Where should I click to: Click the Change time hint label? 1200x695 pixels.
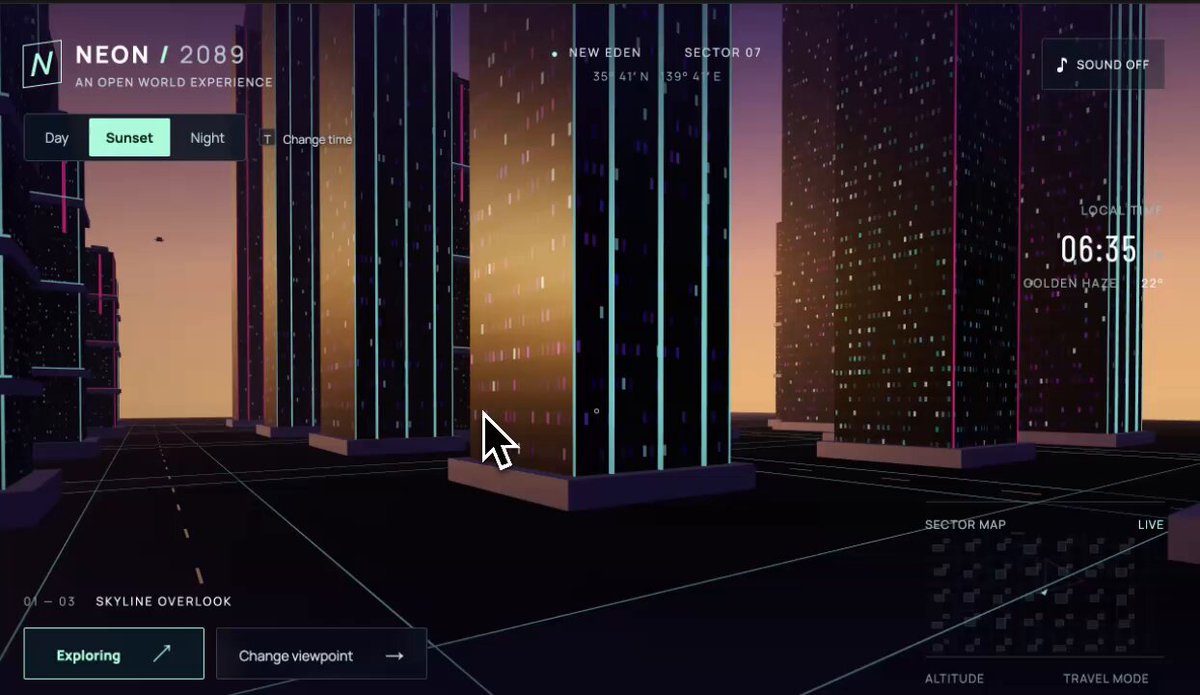[317, 140]
